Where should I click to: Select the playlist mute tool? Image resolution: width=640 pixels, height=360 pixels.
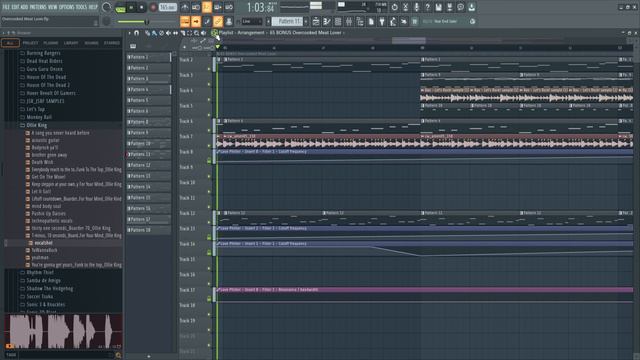coord(168,33)
